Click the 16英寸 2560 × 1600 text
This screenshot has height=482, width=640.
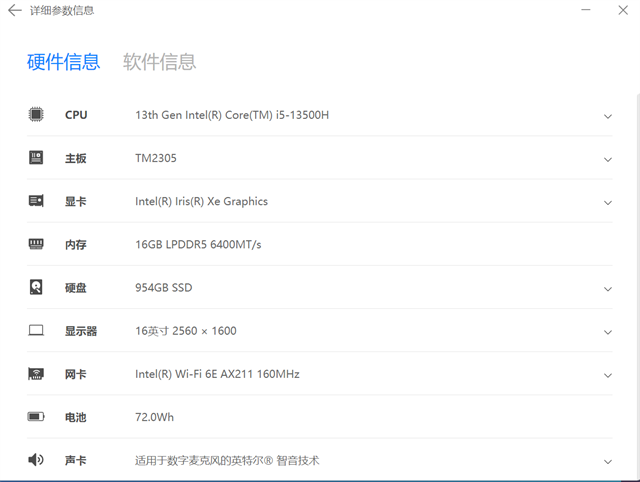point(186,331)
